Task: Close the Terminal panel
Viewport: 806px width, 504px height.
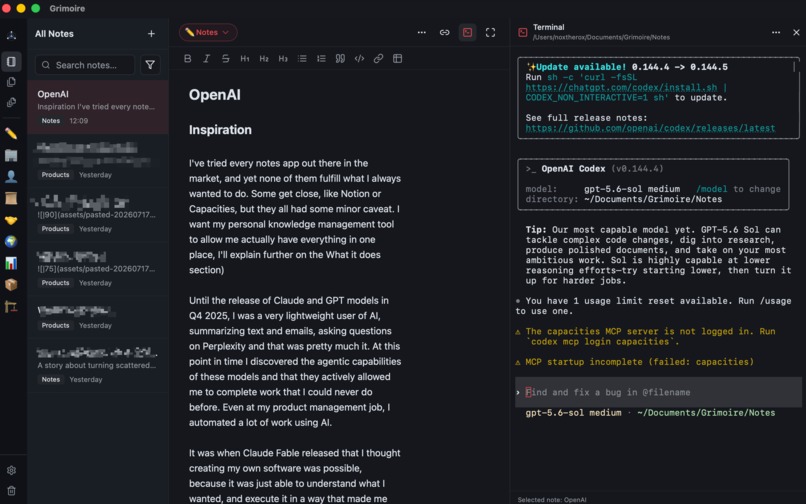Action: (796, 32)
